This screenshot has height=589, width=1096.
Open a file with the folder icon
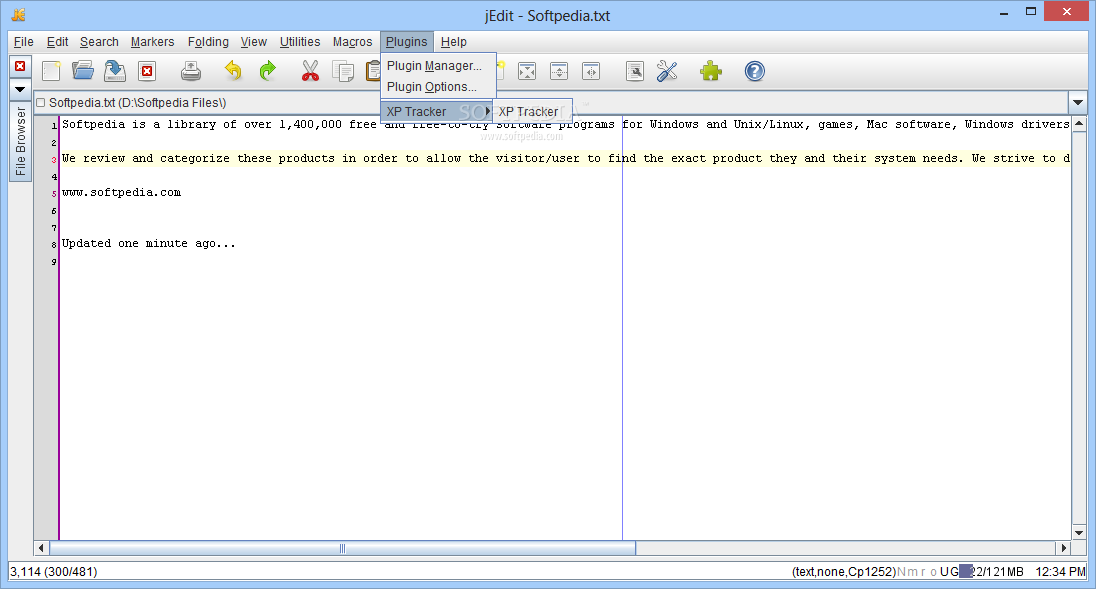click(82, 71)
